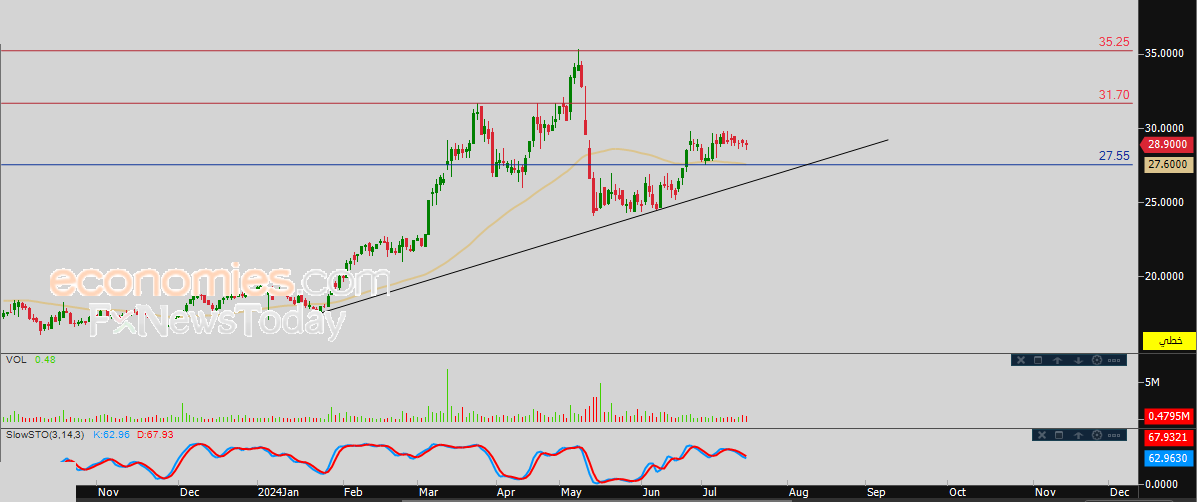This screenshot has width=1197, height=502.
Task: Open more options for VOL panel
Action: pyautogui.click(x=1114, y=360)
